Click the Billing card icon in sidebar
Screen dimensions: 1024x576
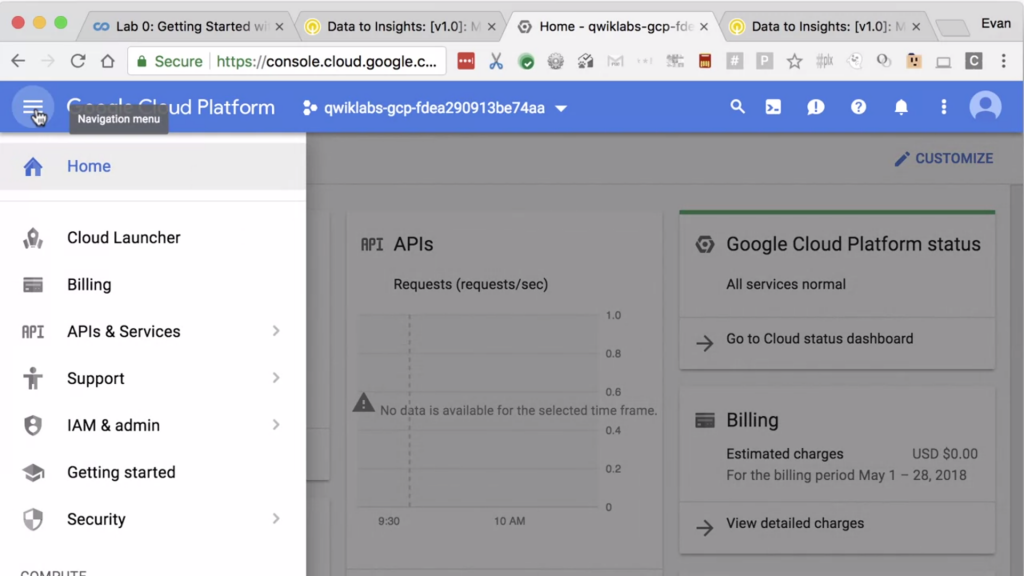33,285
